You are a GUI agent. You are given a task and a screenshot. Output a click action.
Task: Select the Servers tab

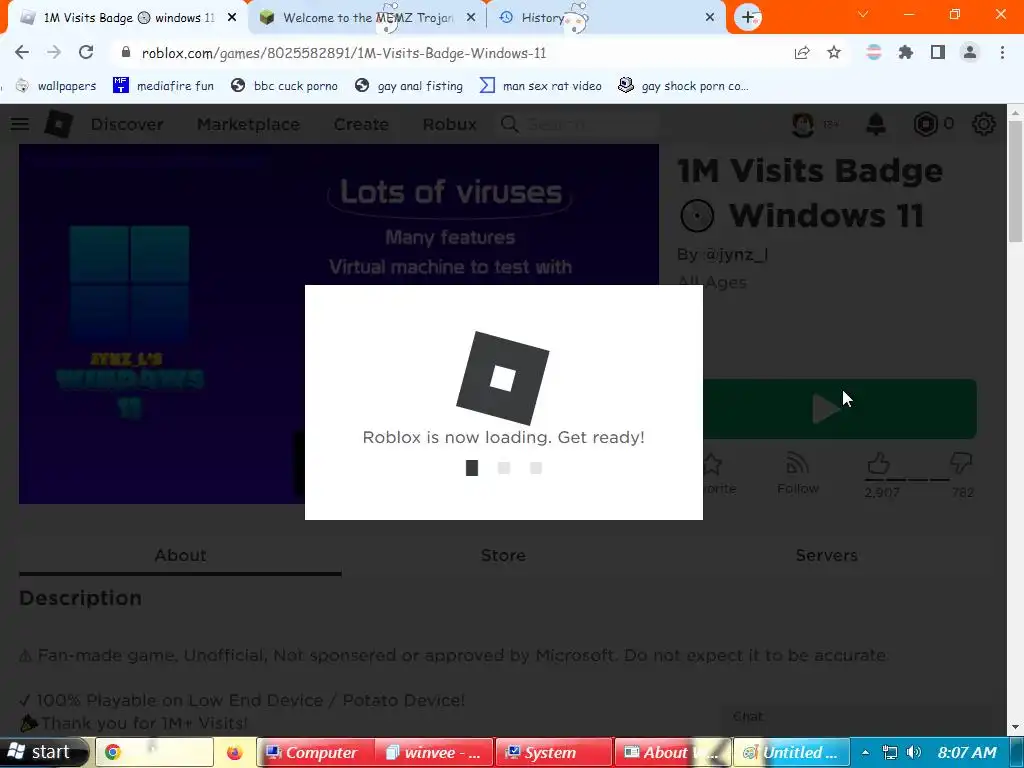(x=826, y=555)
